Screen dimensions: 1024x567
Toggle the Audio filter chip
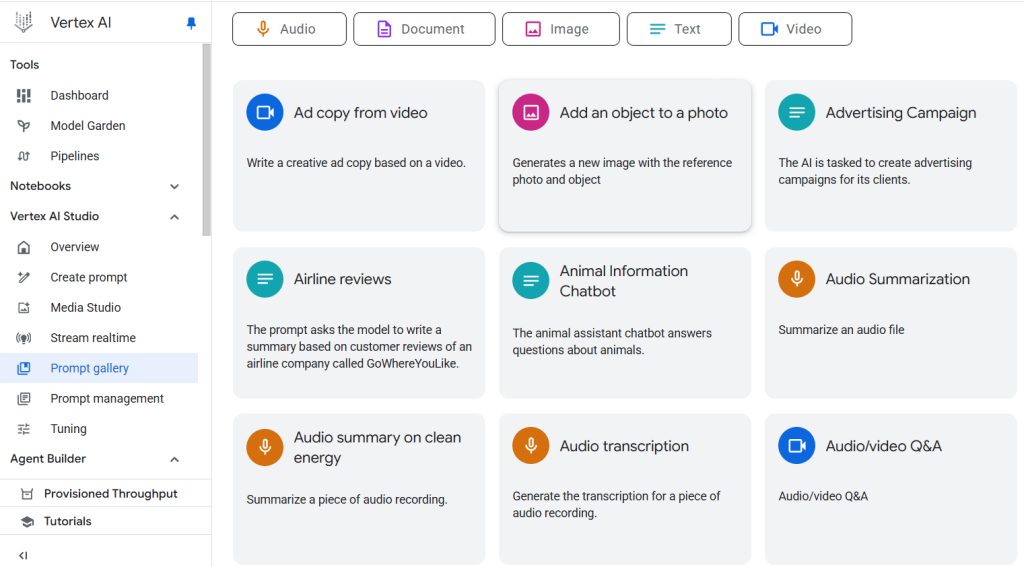[289, 29]
